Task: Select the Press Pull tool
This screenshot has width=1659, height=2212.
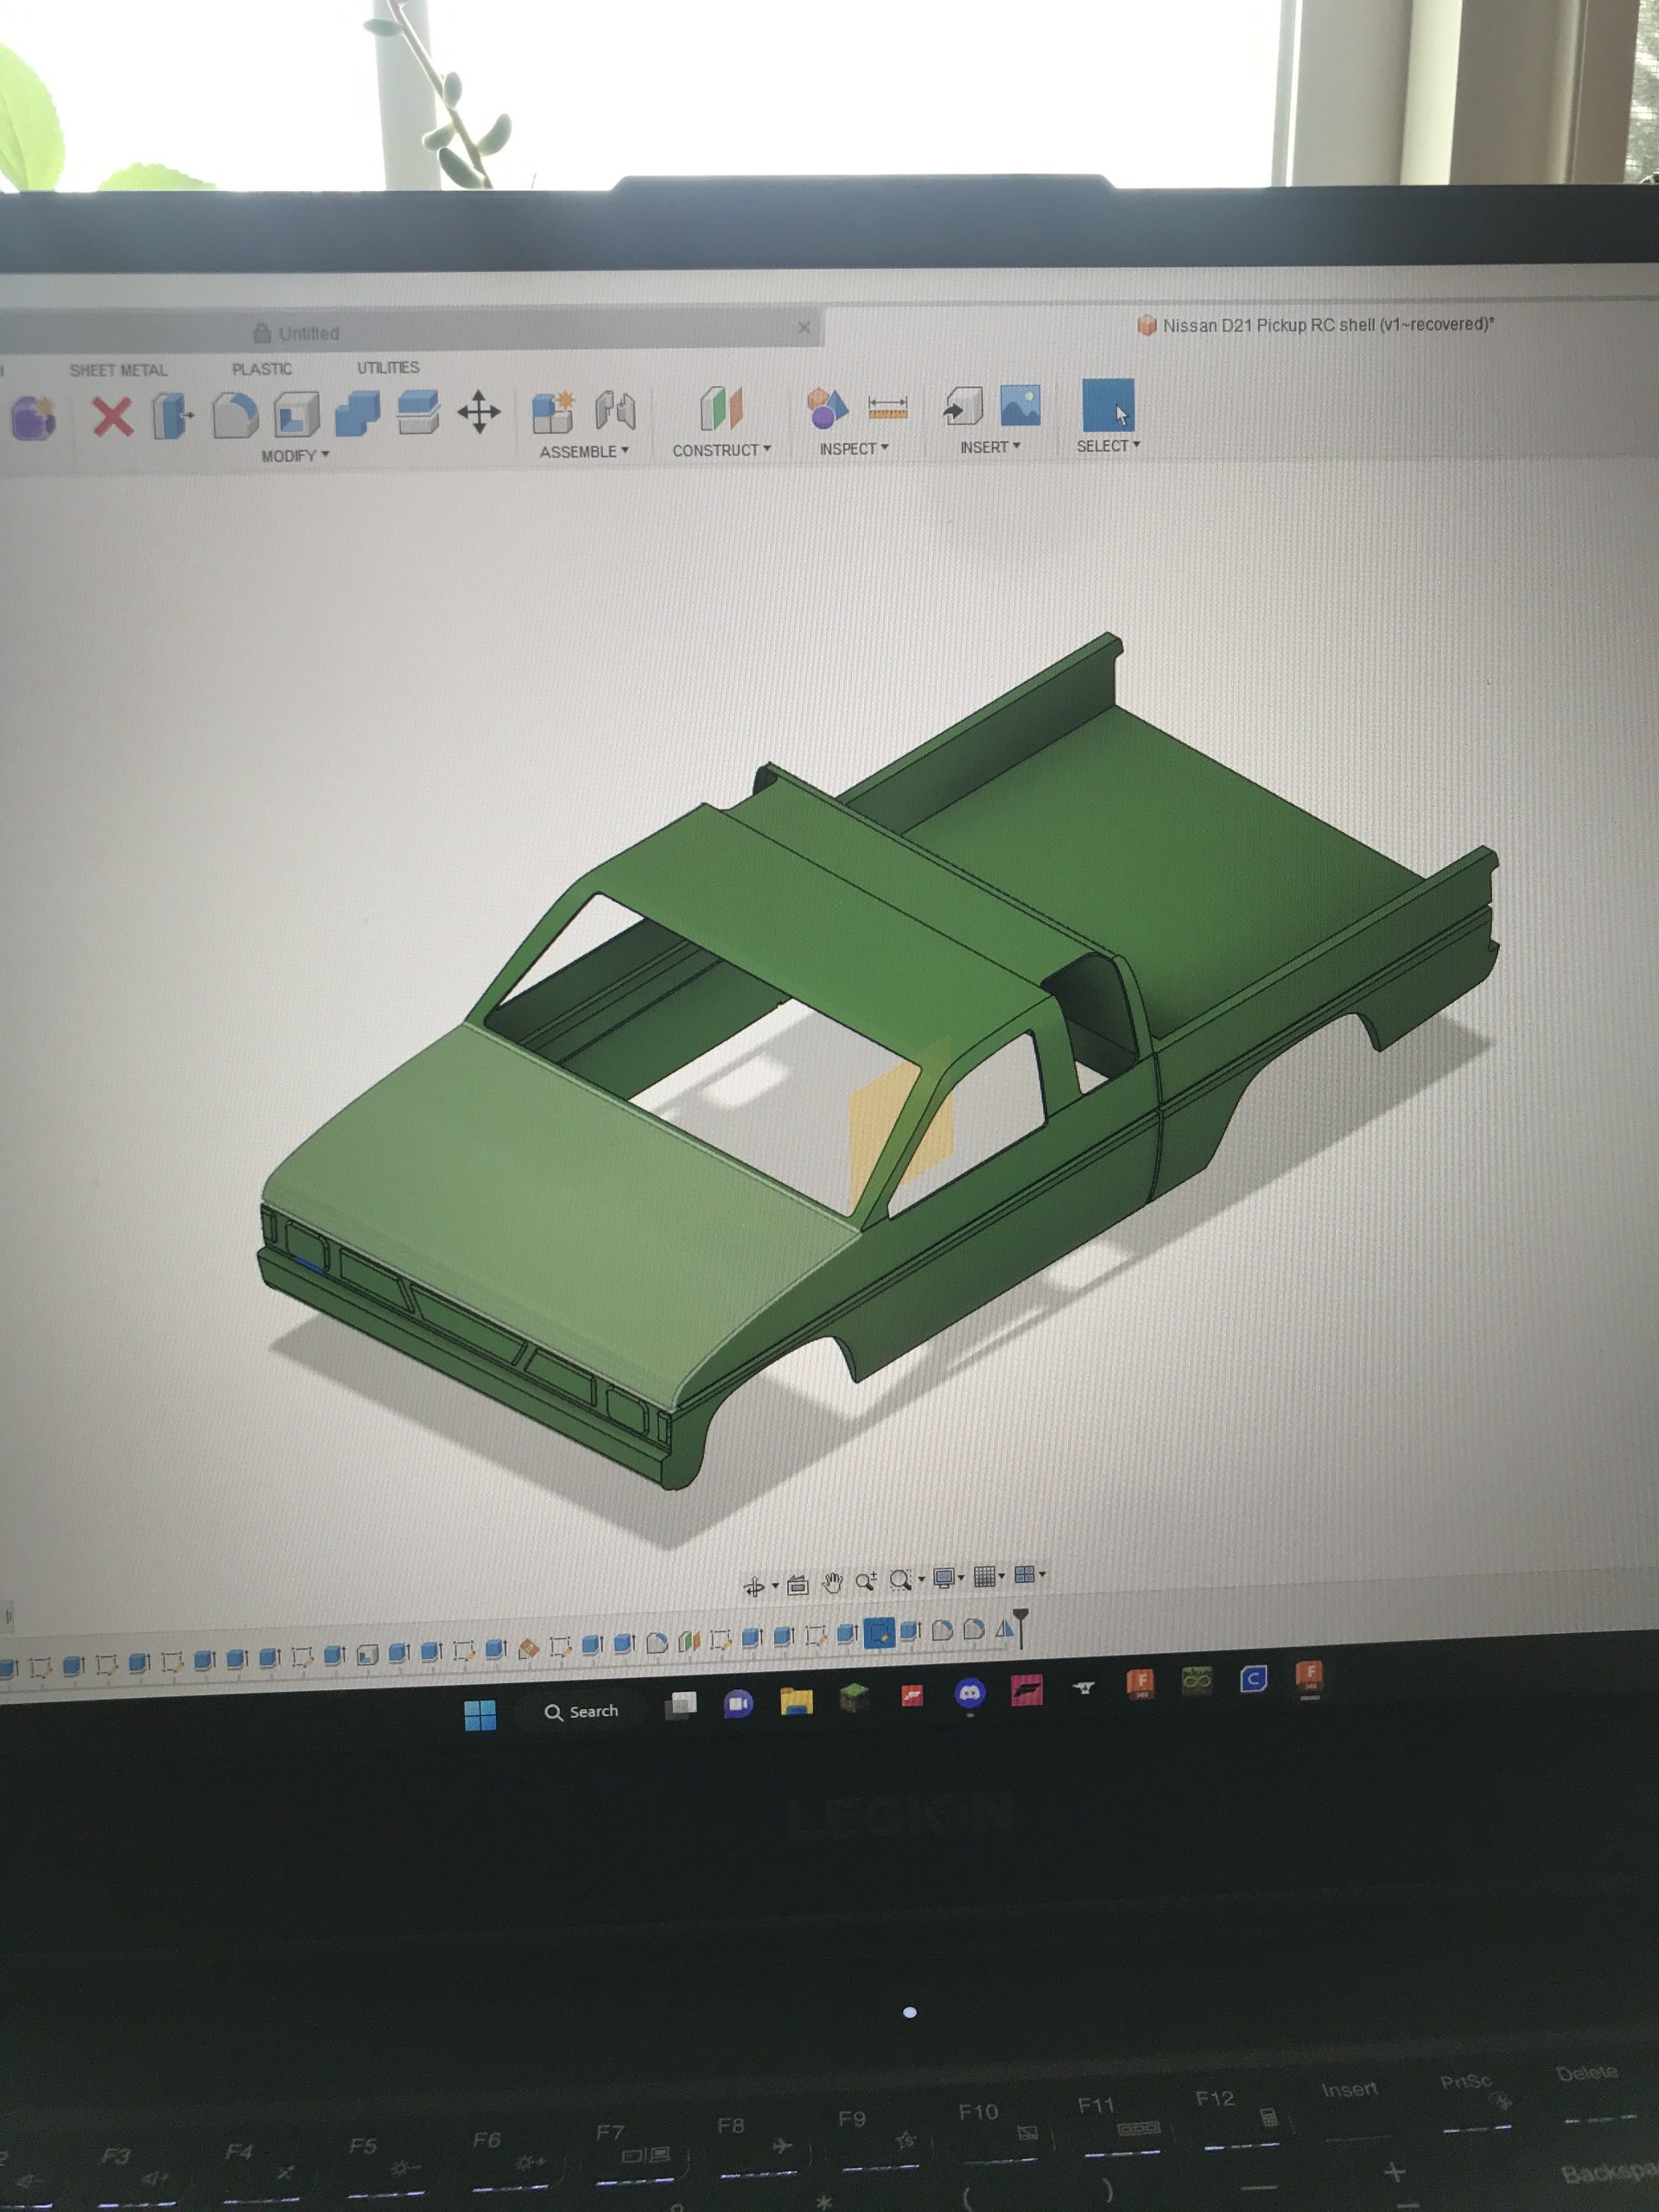Action: (172, 415)
